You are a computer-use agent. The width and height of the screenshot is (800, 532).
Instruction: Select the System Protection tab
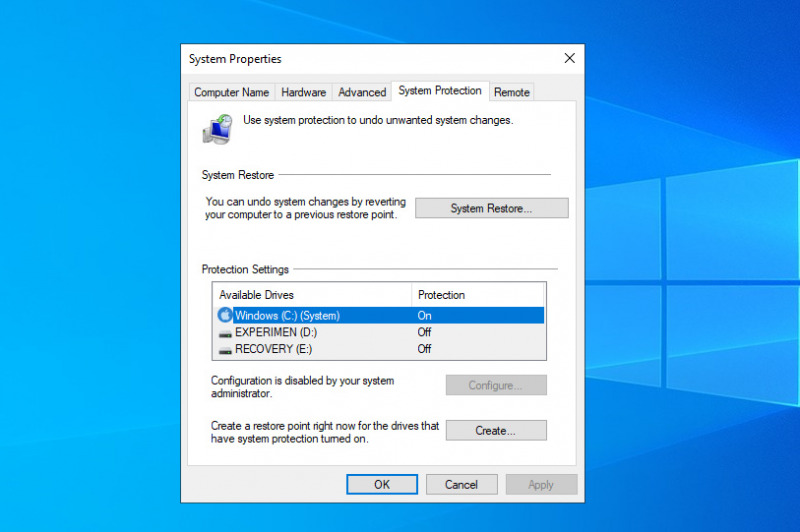point(440,91)
